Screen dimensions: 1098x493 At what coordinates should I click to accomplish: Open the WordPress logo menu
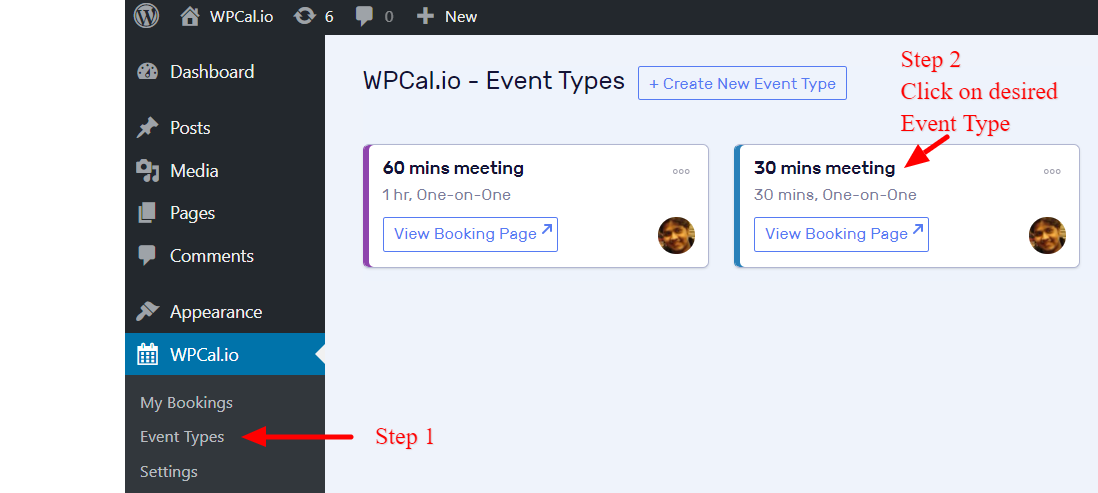tap(146, 16)
